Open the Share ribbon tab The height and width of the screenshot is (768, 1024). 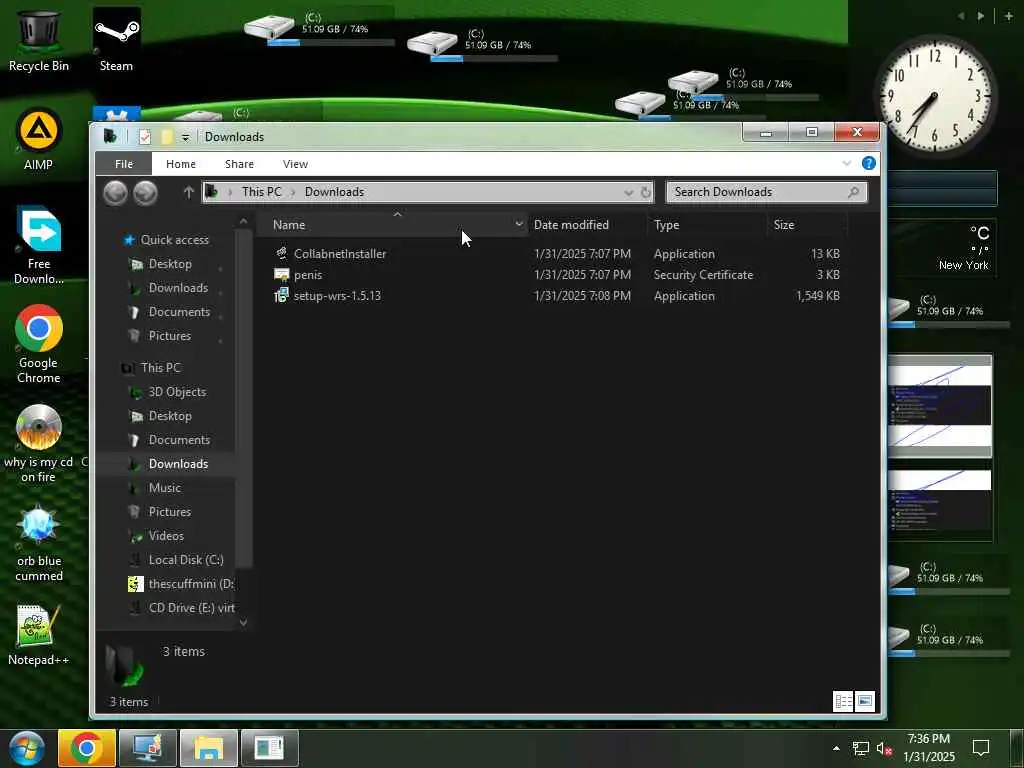[240, 164]
